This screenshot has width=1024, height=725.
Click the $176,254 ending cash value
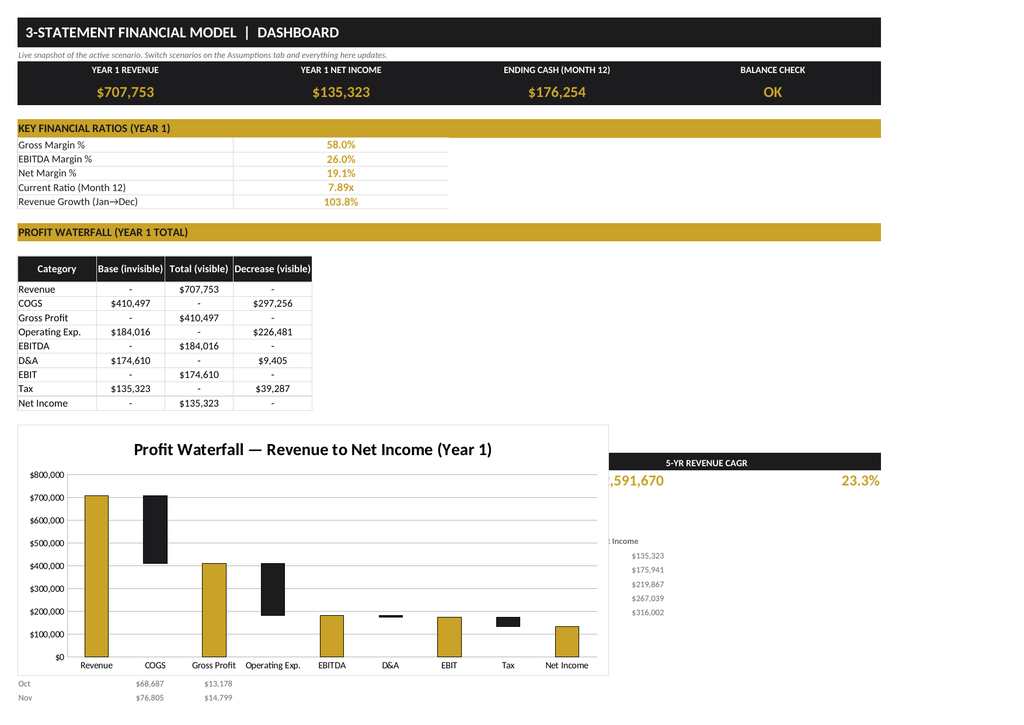(556, 92)
